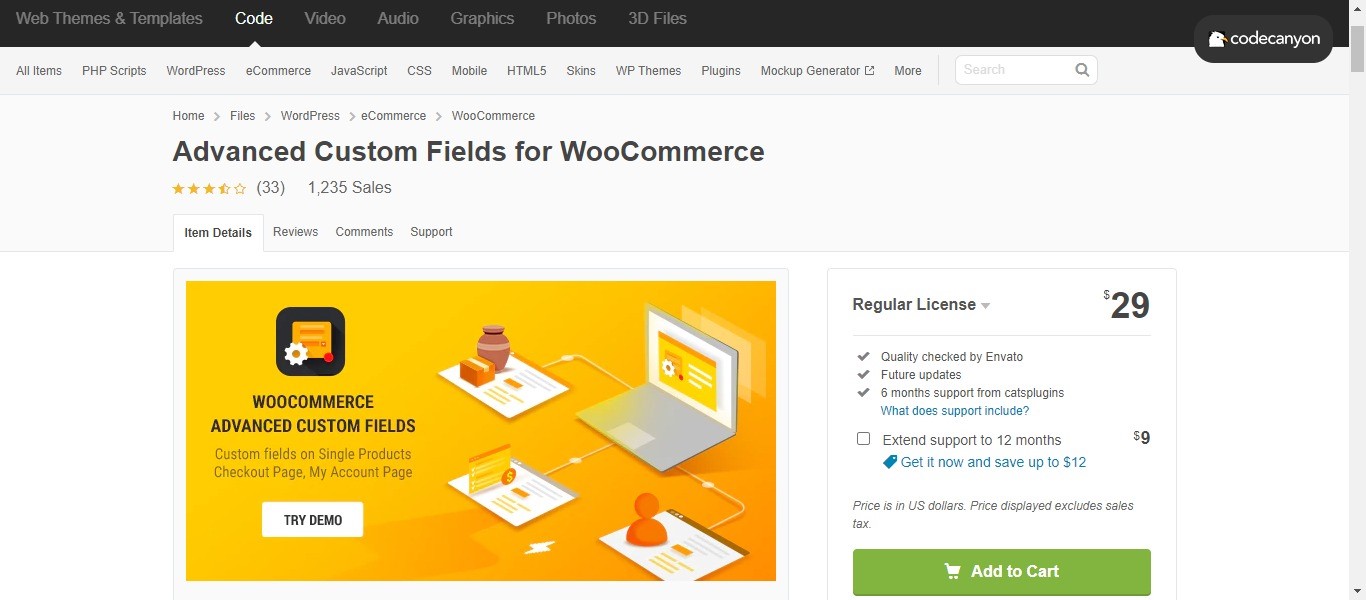Open CSS category
Image resolution: width=1366 pixels, height=600 pixels.
coord(419,71)
